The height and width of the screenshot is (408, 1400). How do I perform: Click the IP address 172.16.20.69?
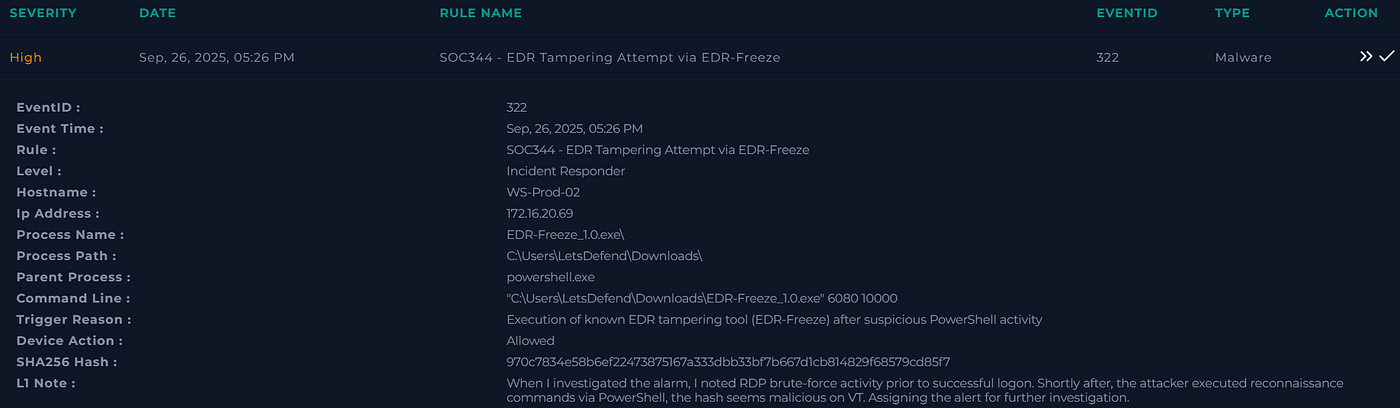540,213
